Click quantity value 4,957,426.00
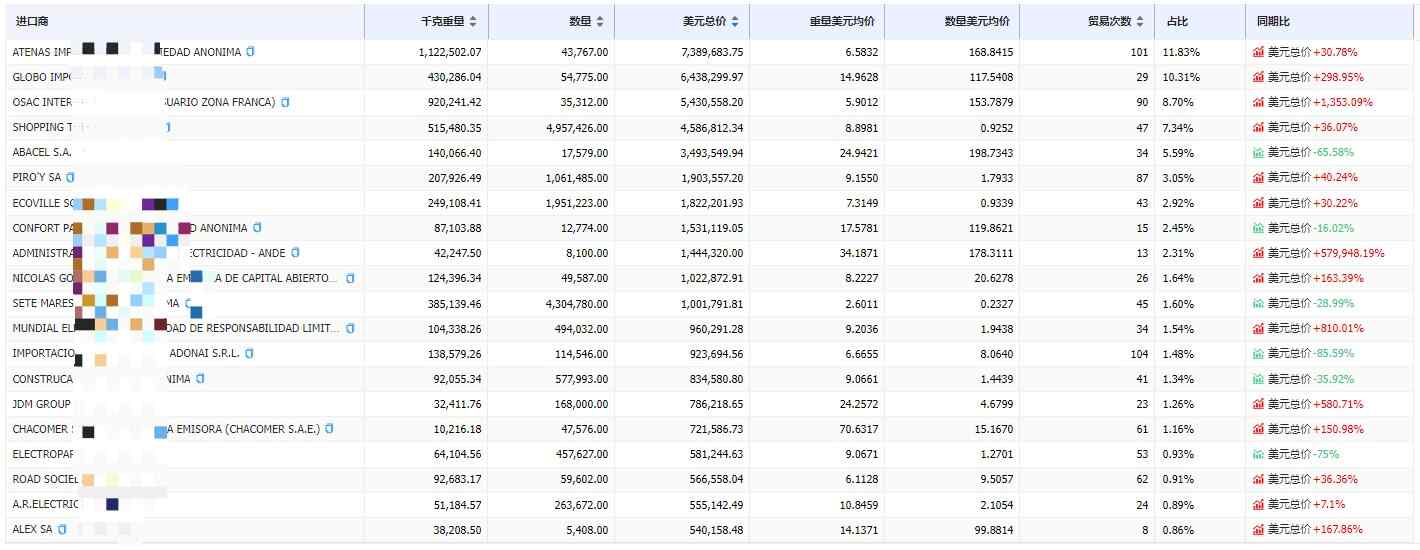This screenshot has width=1420, height=550. [x=577, y=127]
